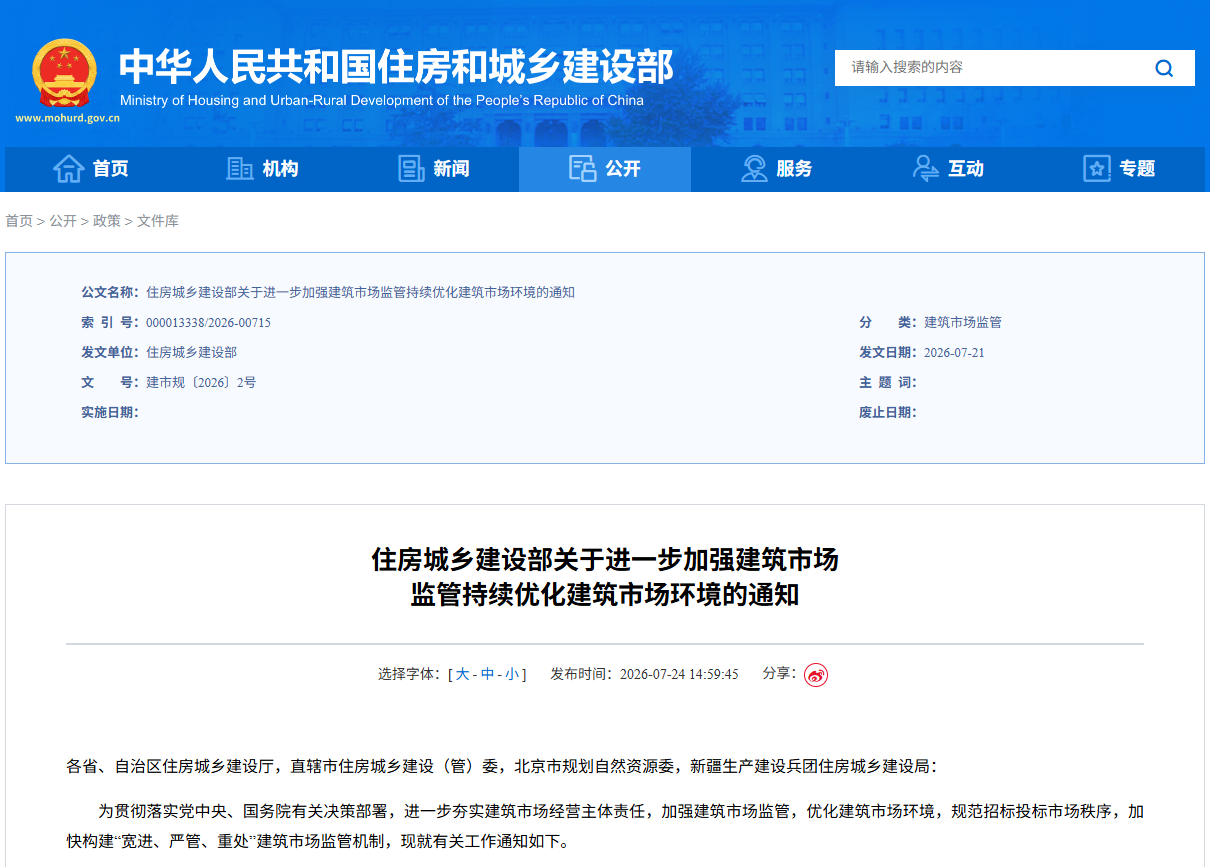The width and height of the screenshot is (1210, 867).
Task: Click the building icon beside 机构
Action: pos(240,169)
